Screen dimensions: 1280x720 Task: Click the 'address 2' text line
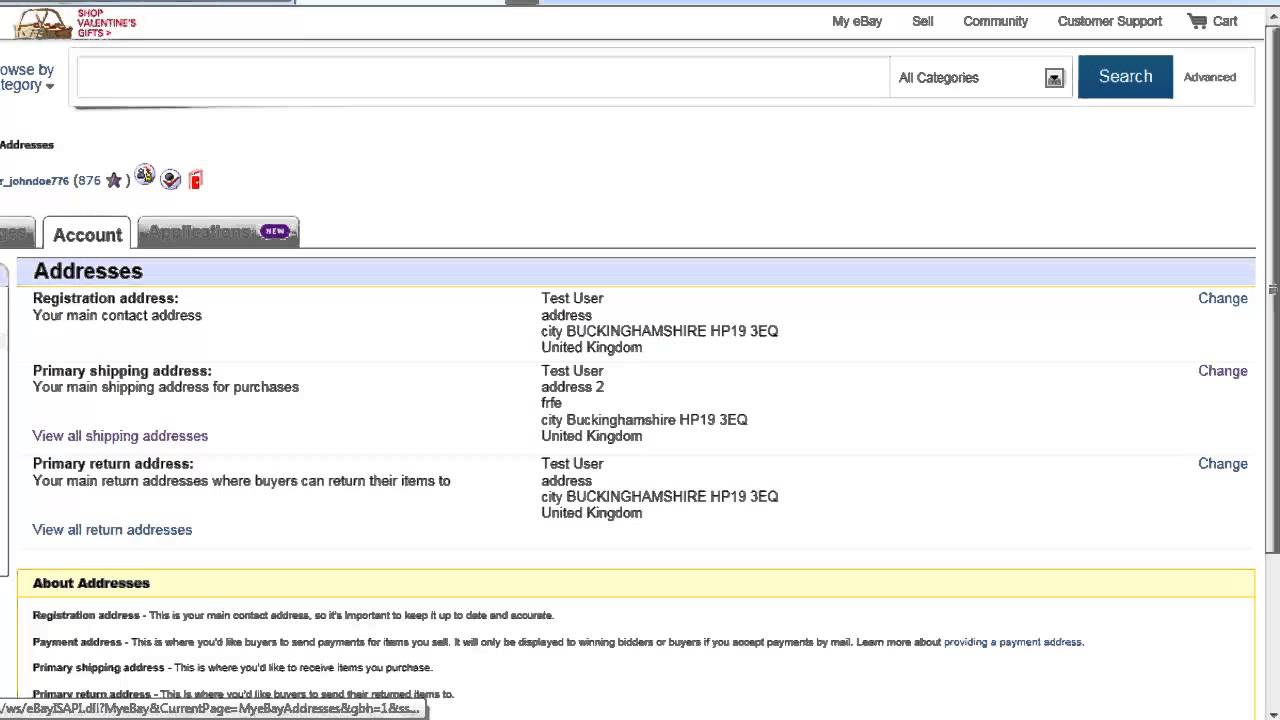click(x=572, y=387)
